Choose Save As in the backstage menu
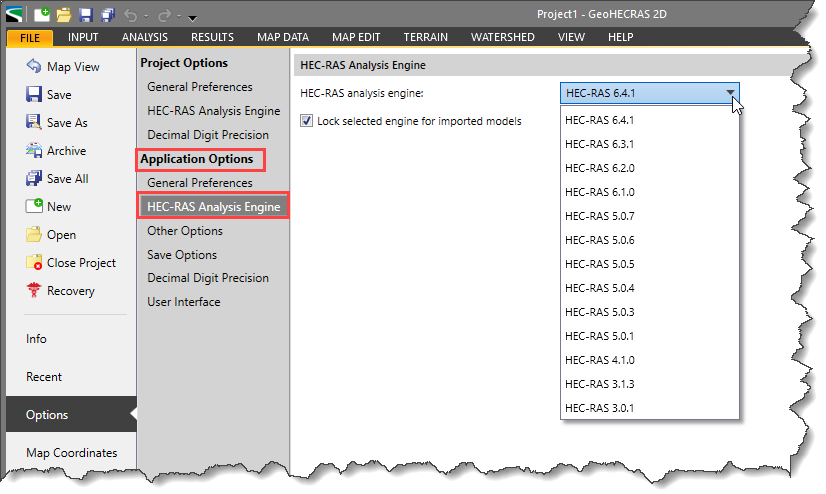The image size is (826, 494). (67, 123)
